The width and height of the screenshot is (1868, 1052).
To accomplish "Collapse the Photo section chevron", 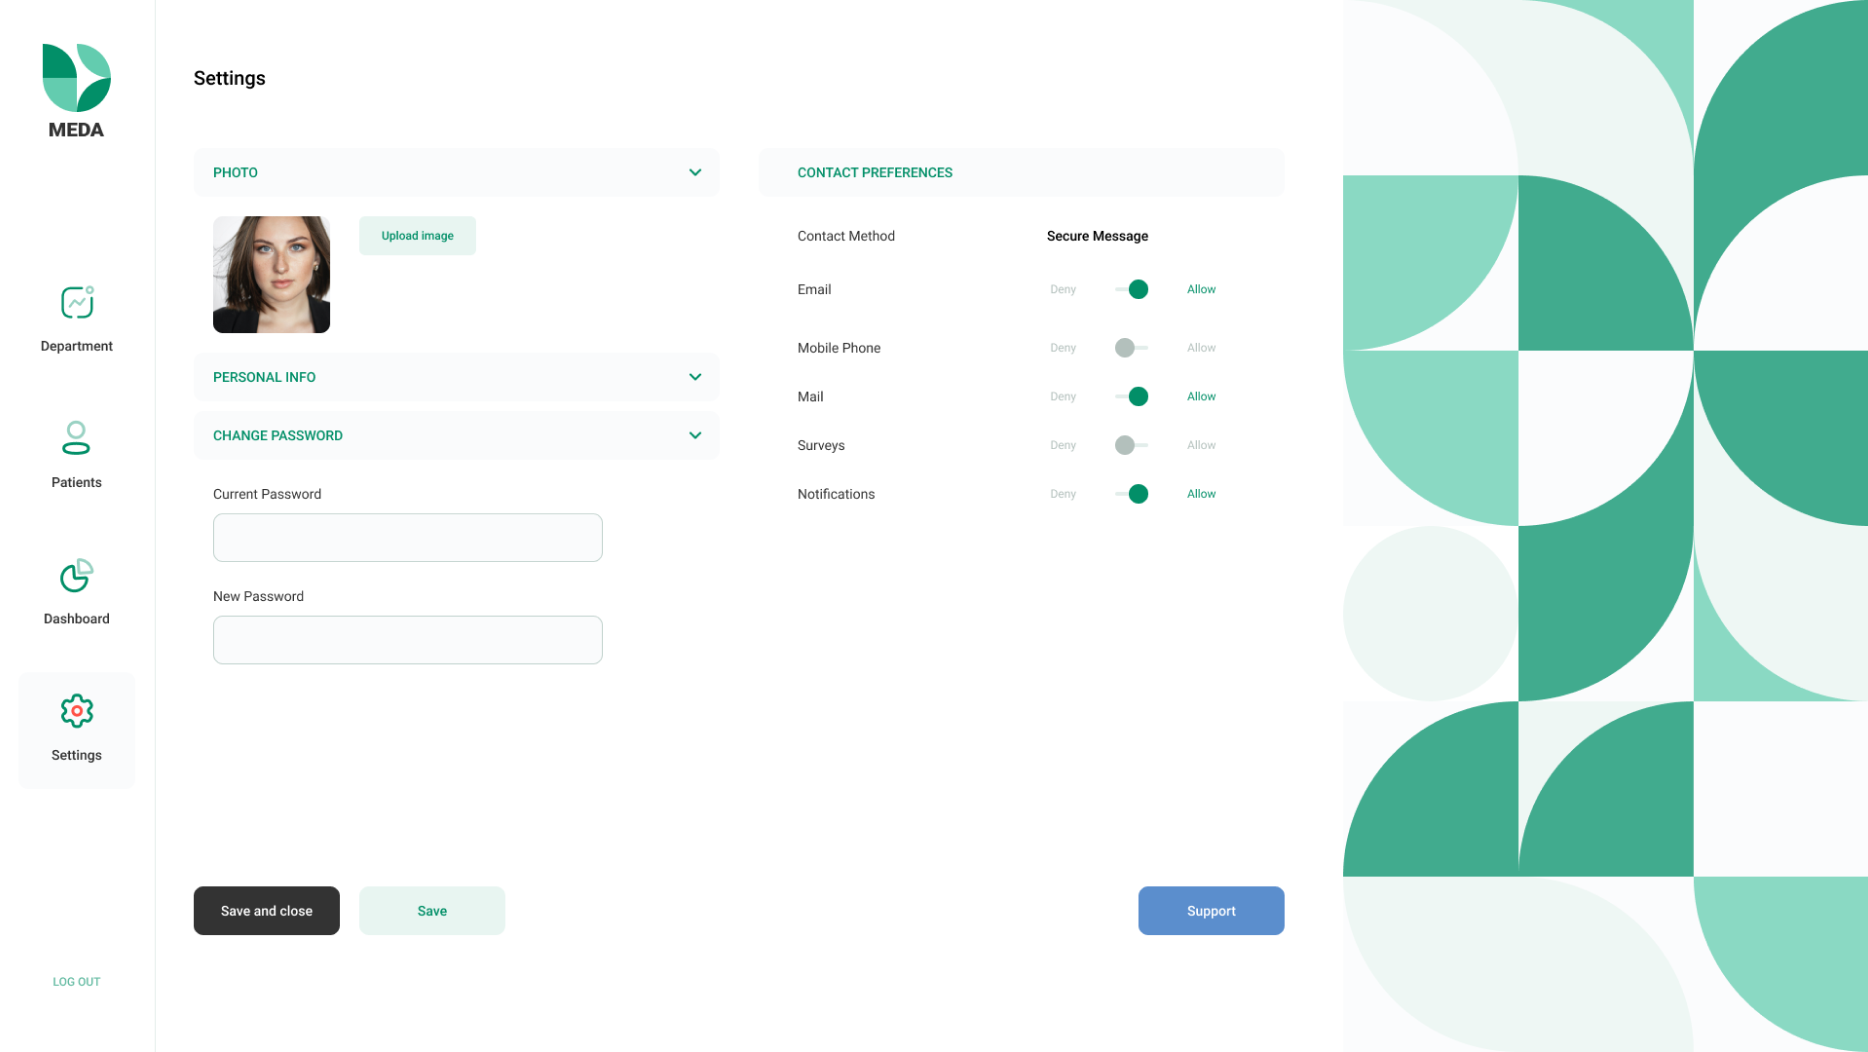I will (695, 172).
